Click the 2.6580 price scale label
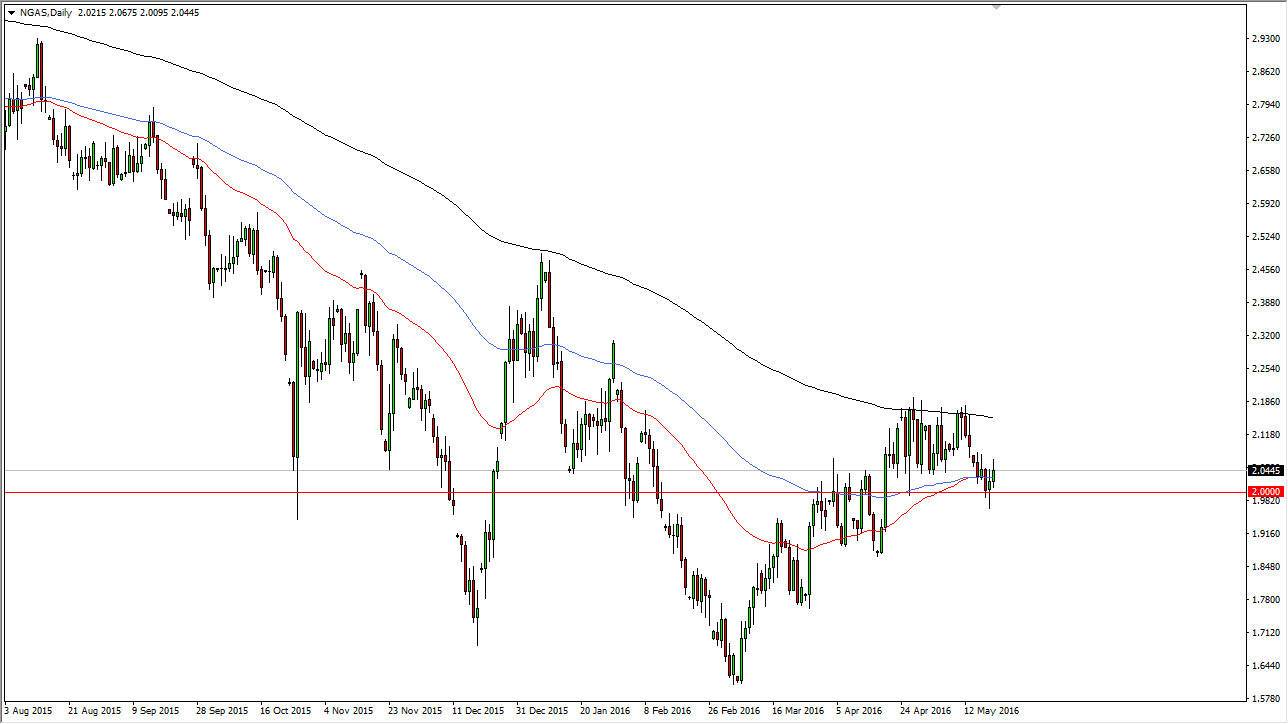The image size is (1288, 724). click(x=1265, y=171)
